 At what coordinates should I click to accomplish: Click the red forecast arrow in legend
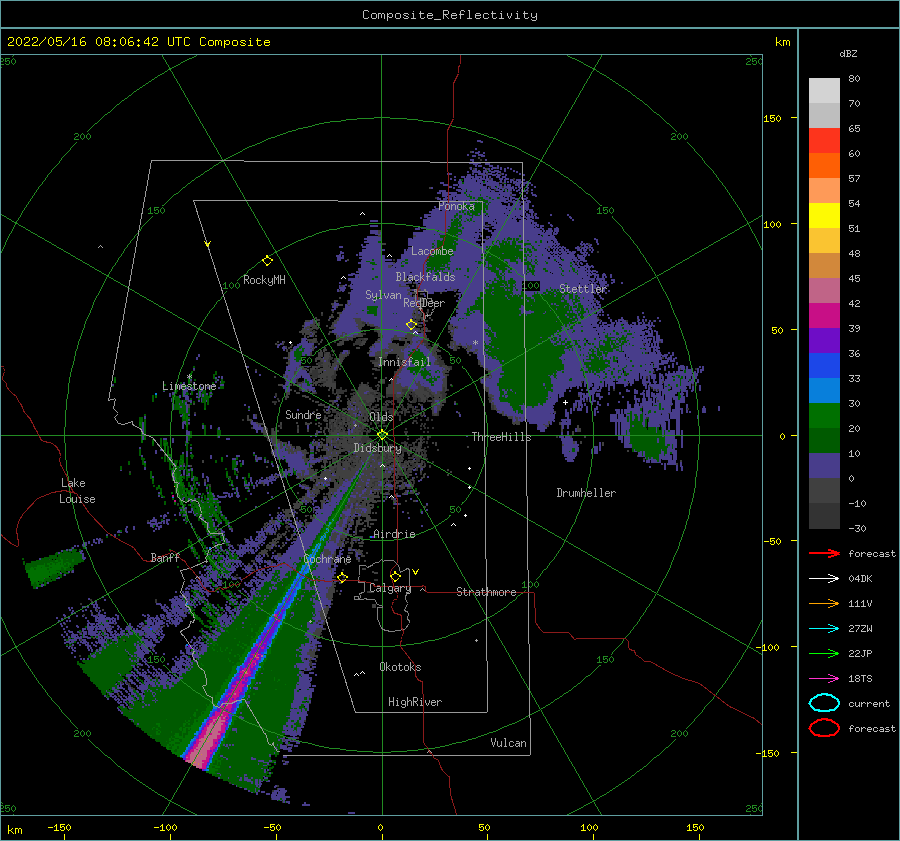[x=824, y=553]
